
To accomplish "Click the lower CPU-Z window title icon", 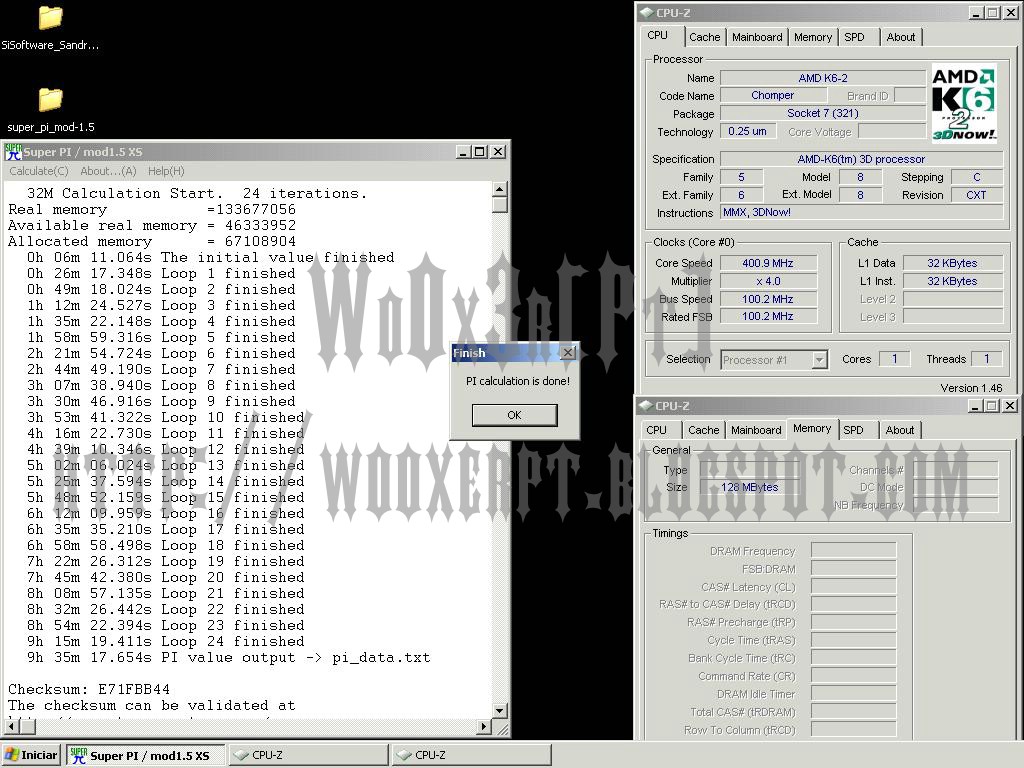I will click(646, 406).
